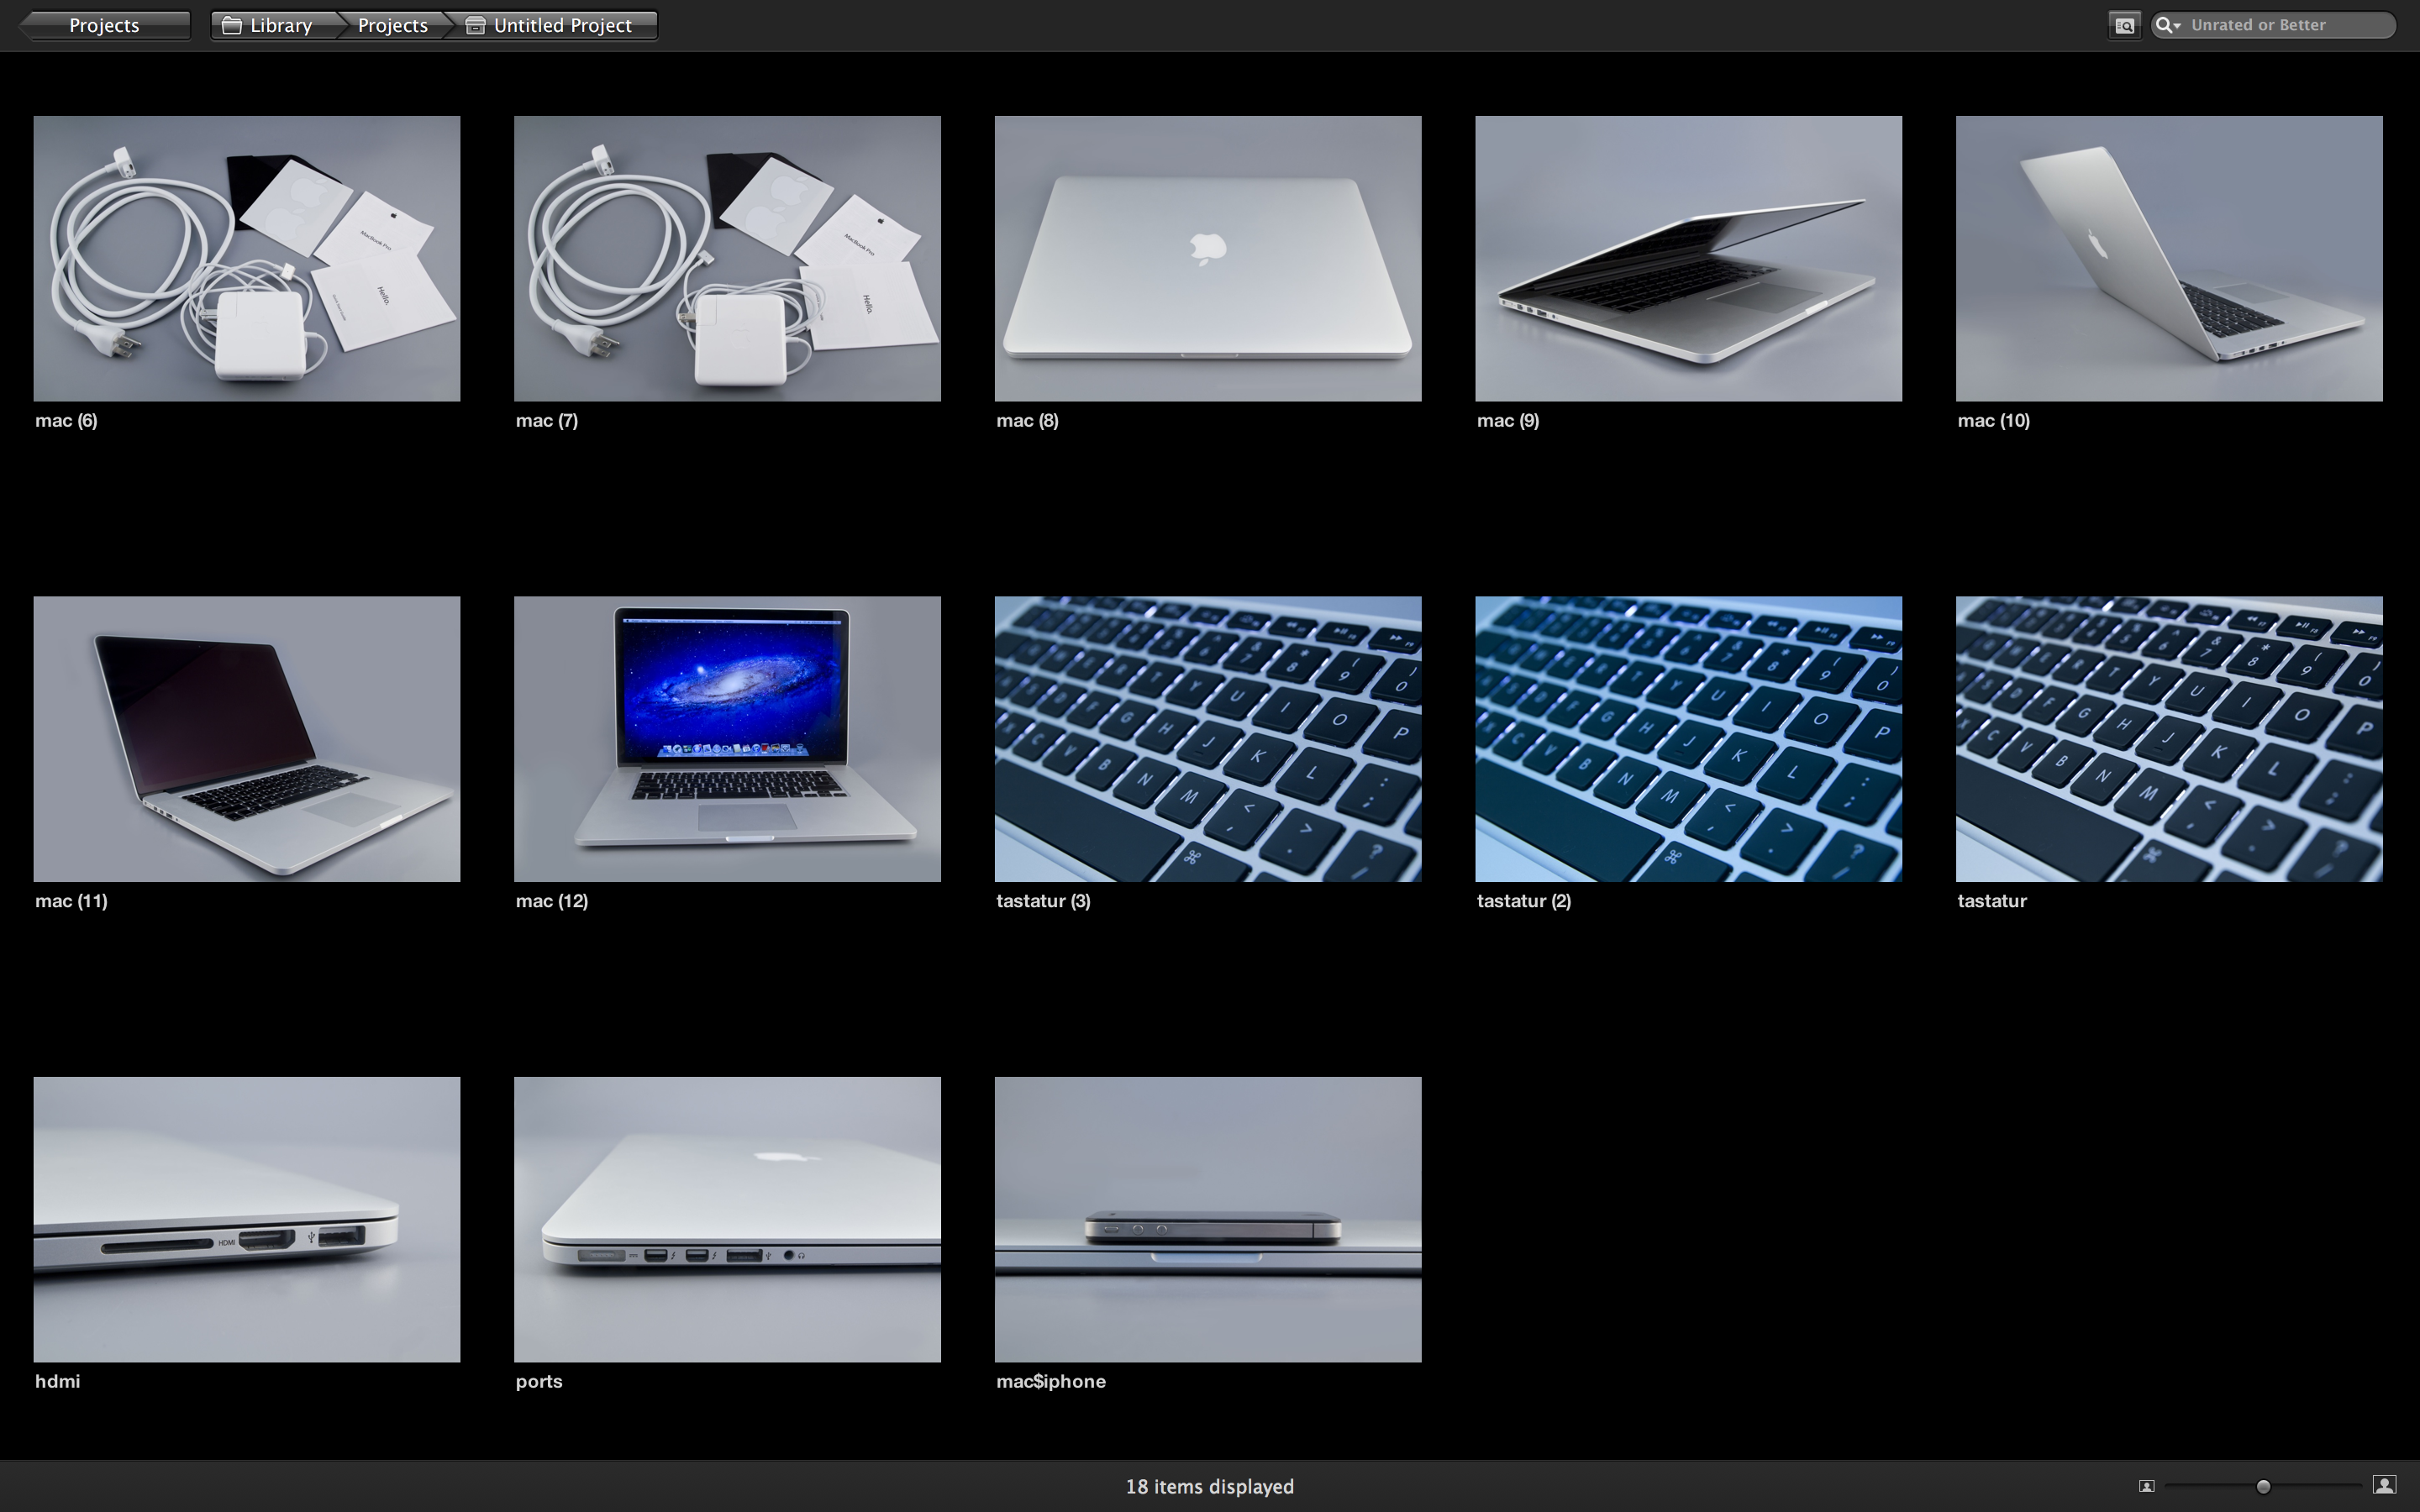Click the mac (10) version name label

(x=1993, y=420)
